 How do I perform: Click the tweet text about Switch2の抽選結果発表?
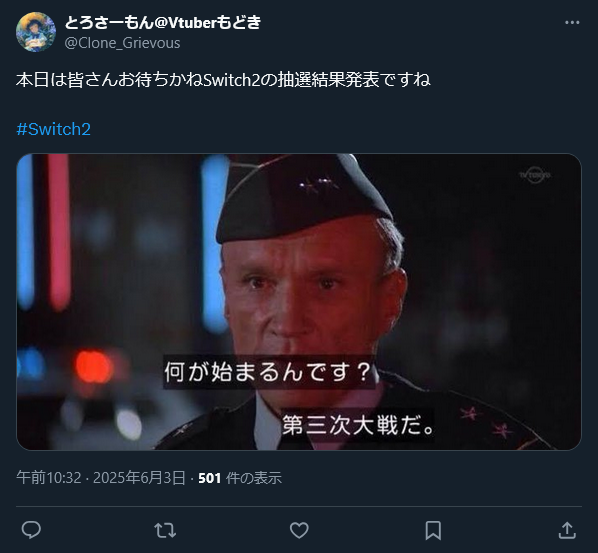[223, 80]
